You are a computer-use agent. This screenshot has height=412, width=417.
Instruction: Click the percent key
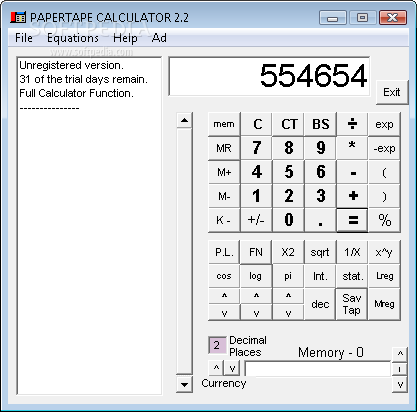click(384, 220)
